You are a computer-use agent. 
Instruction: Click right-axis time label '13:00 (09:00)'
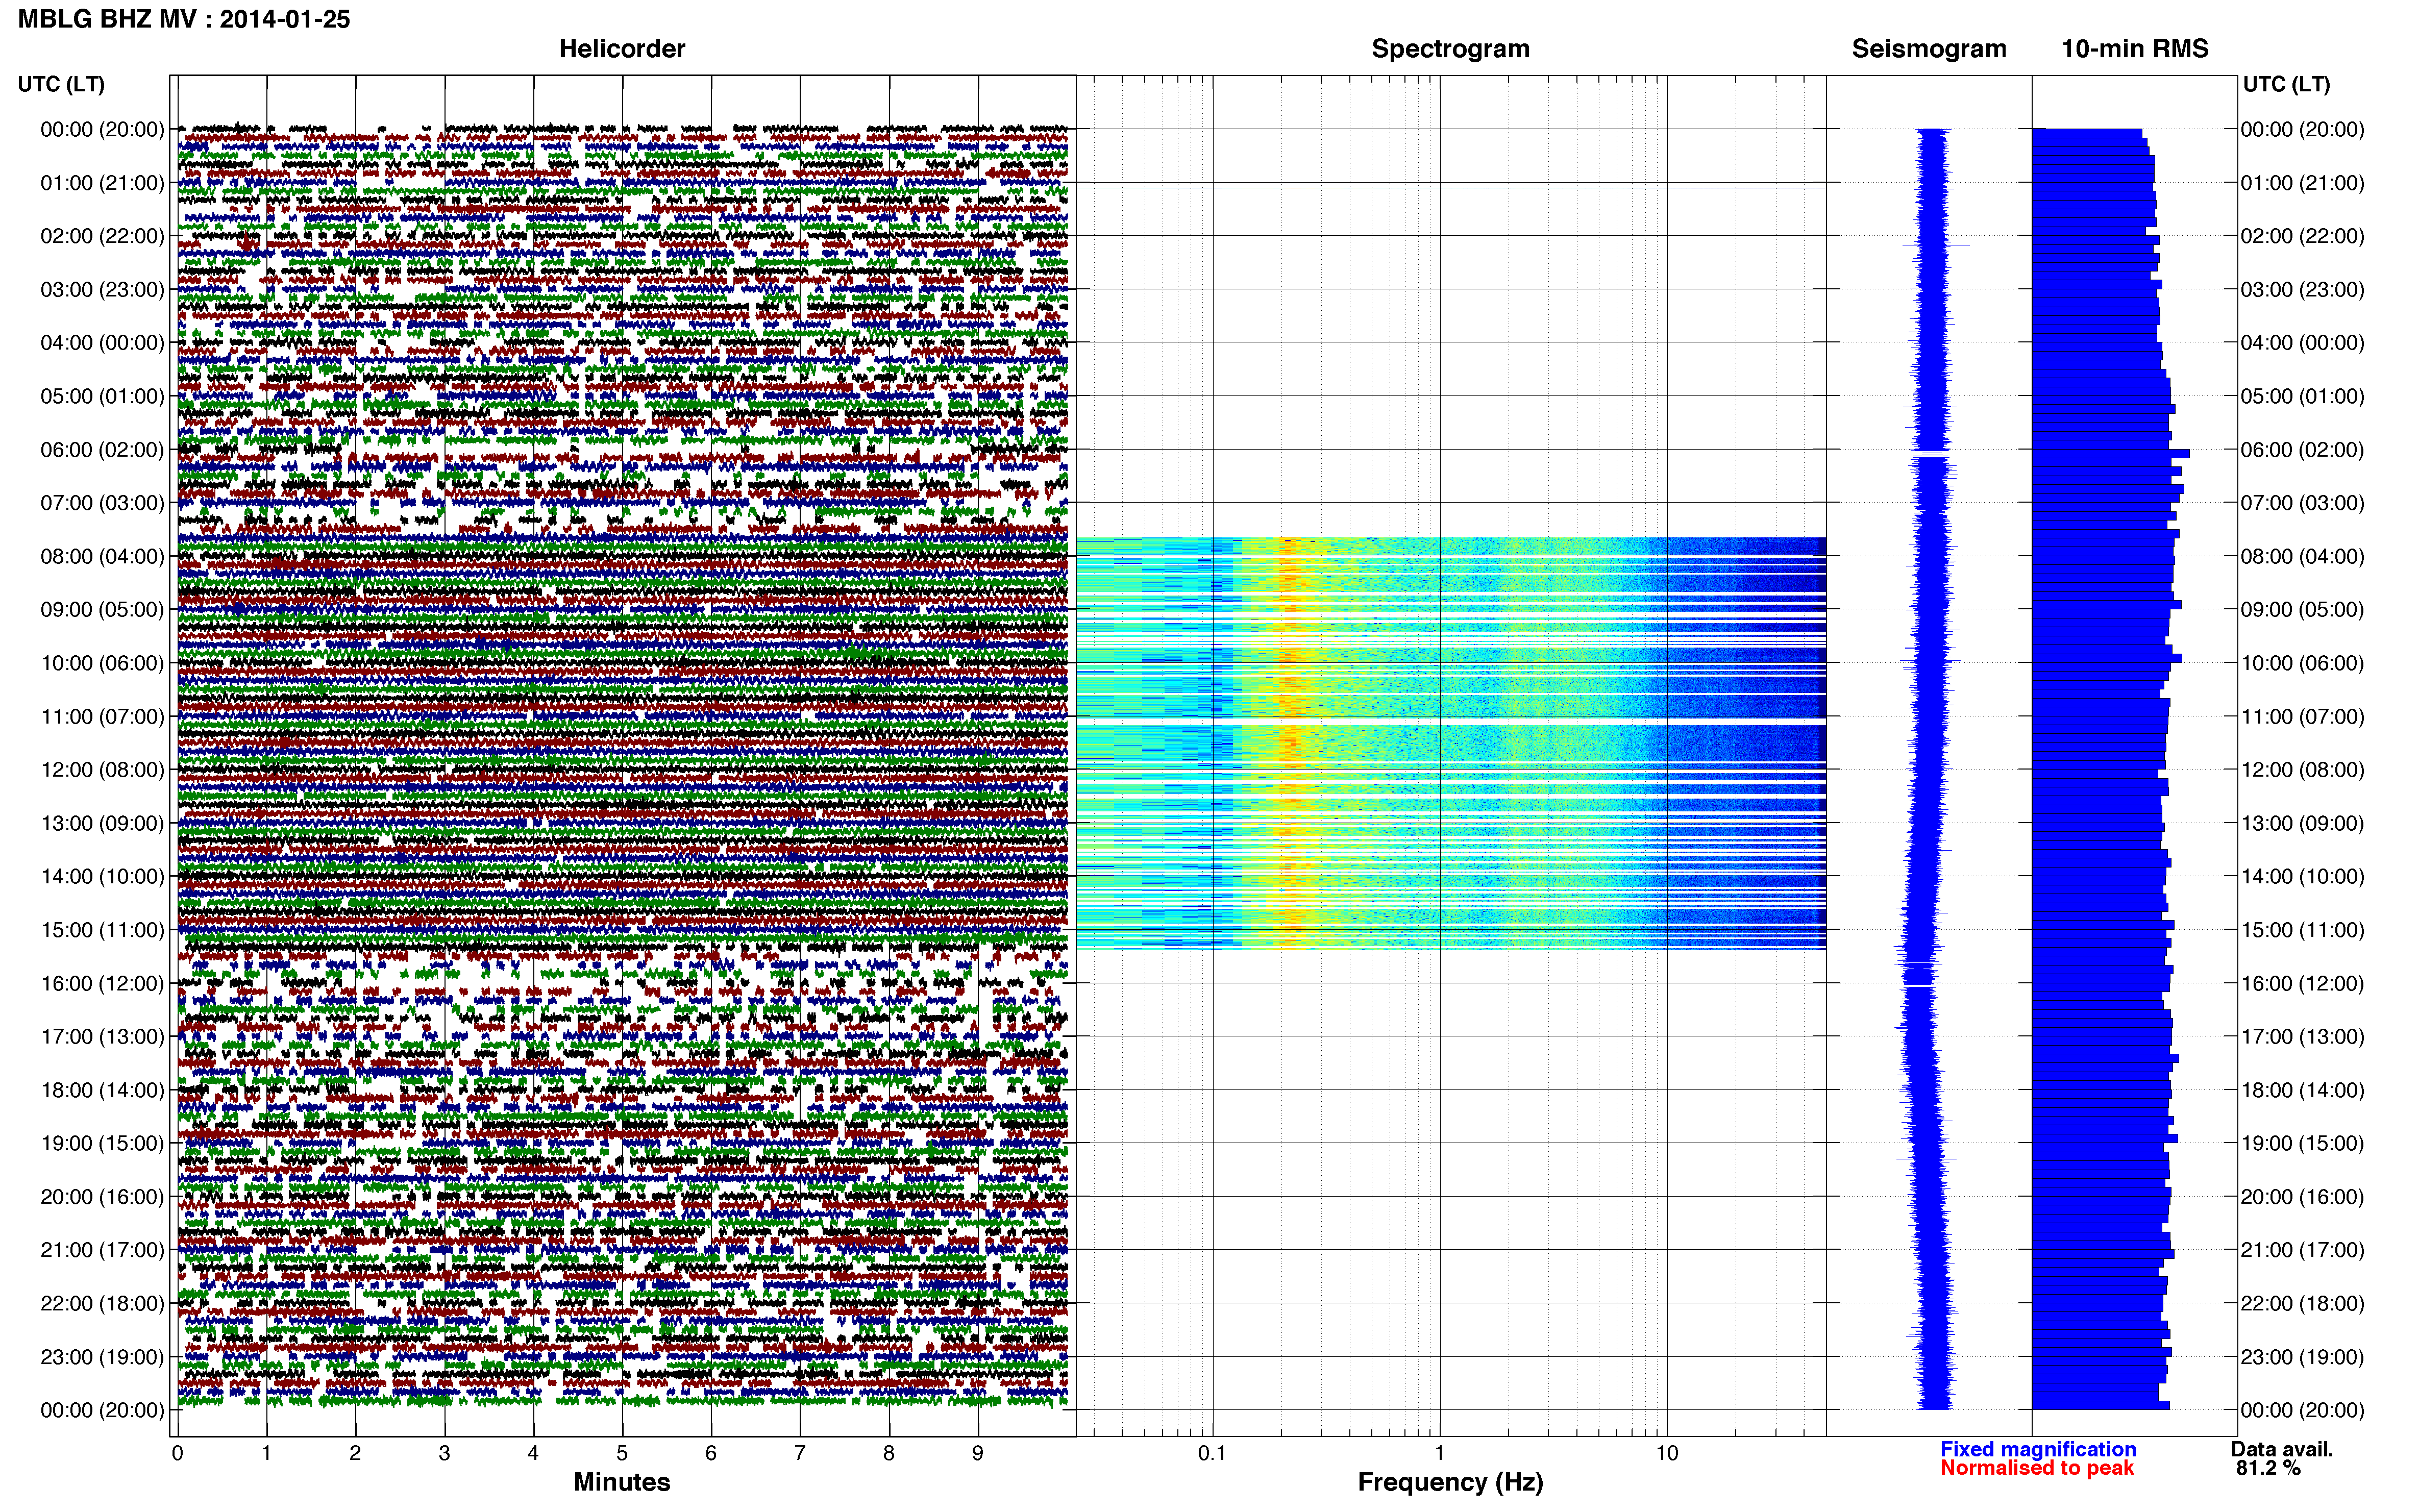[x=2302, y=823]
